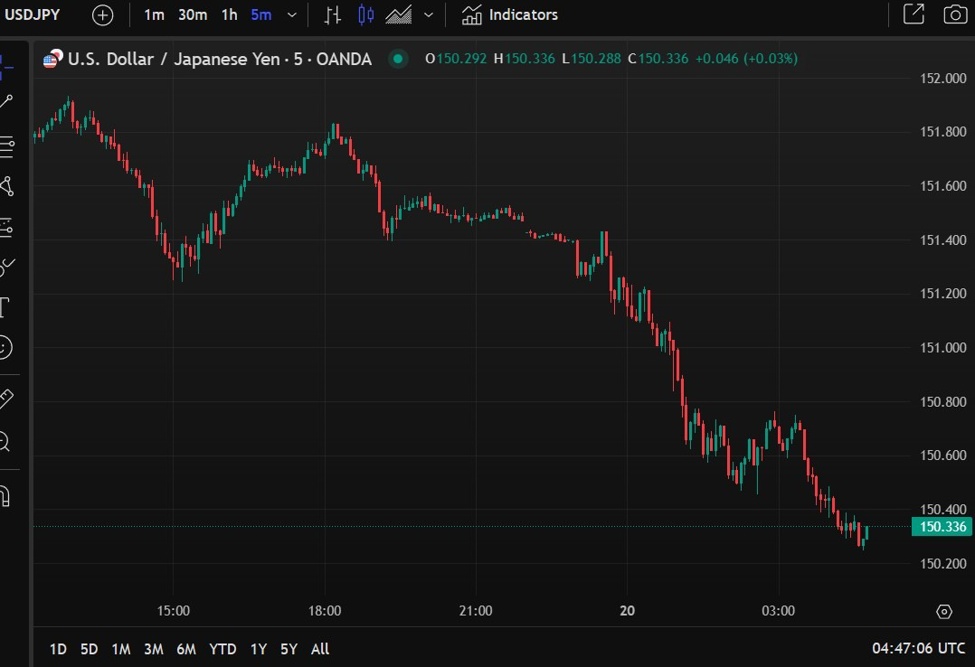Toggle the green market status indicator
This screenshot has height=667, width=975.
pos(398,59)
